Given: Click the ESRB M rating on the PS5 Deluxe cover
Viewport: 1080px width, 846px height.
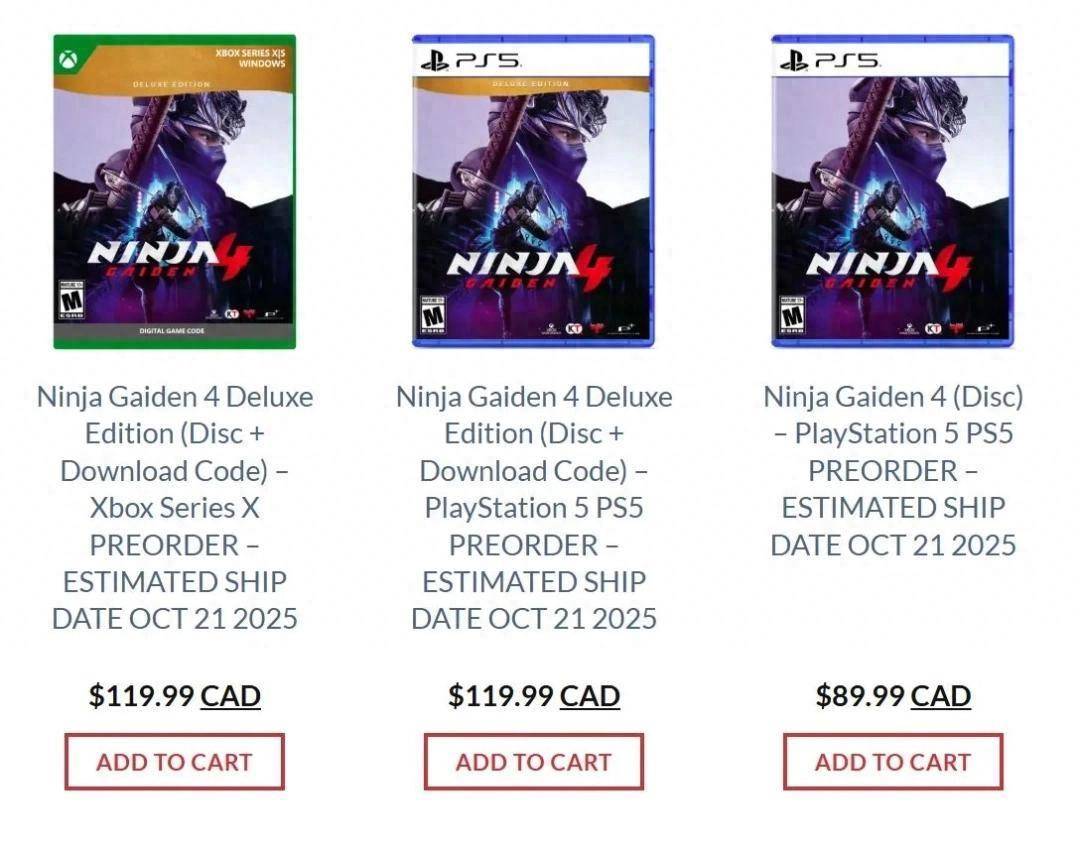Looking at the screenshot, I should tap(431, 314).
